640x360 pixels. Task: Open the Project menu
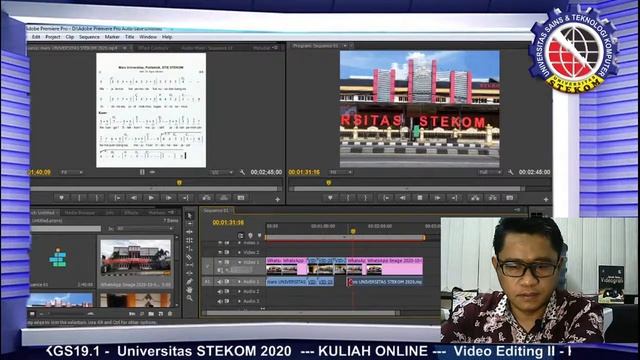pyautogui.click(x=53, y=37)
